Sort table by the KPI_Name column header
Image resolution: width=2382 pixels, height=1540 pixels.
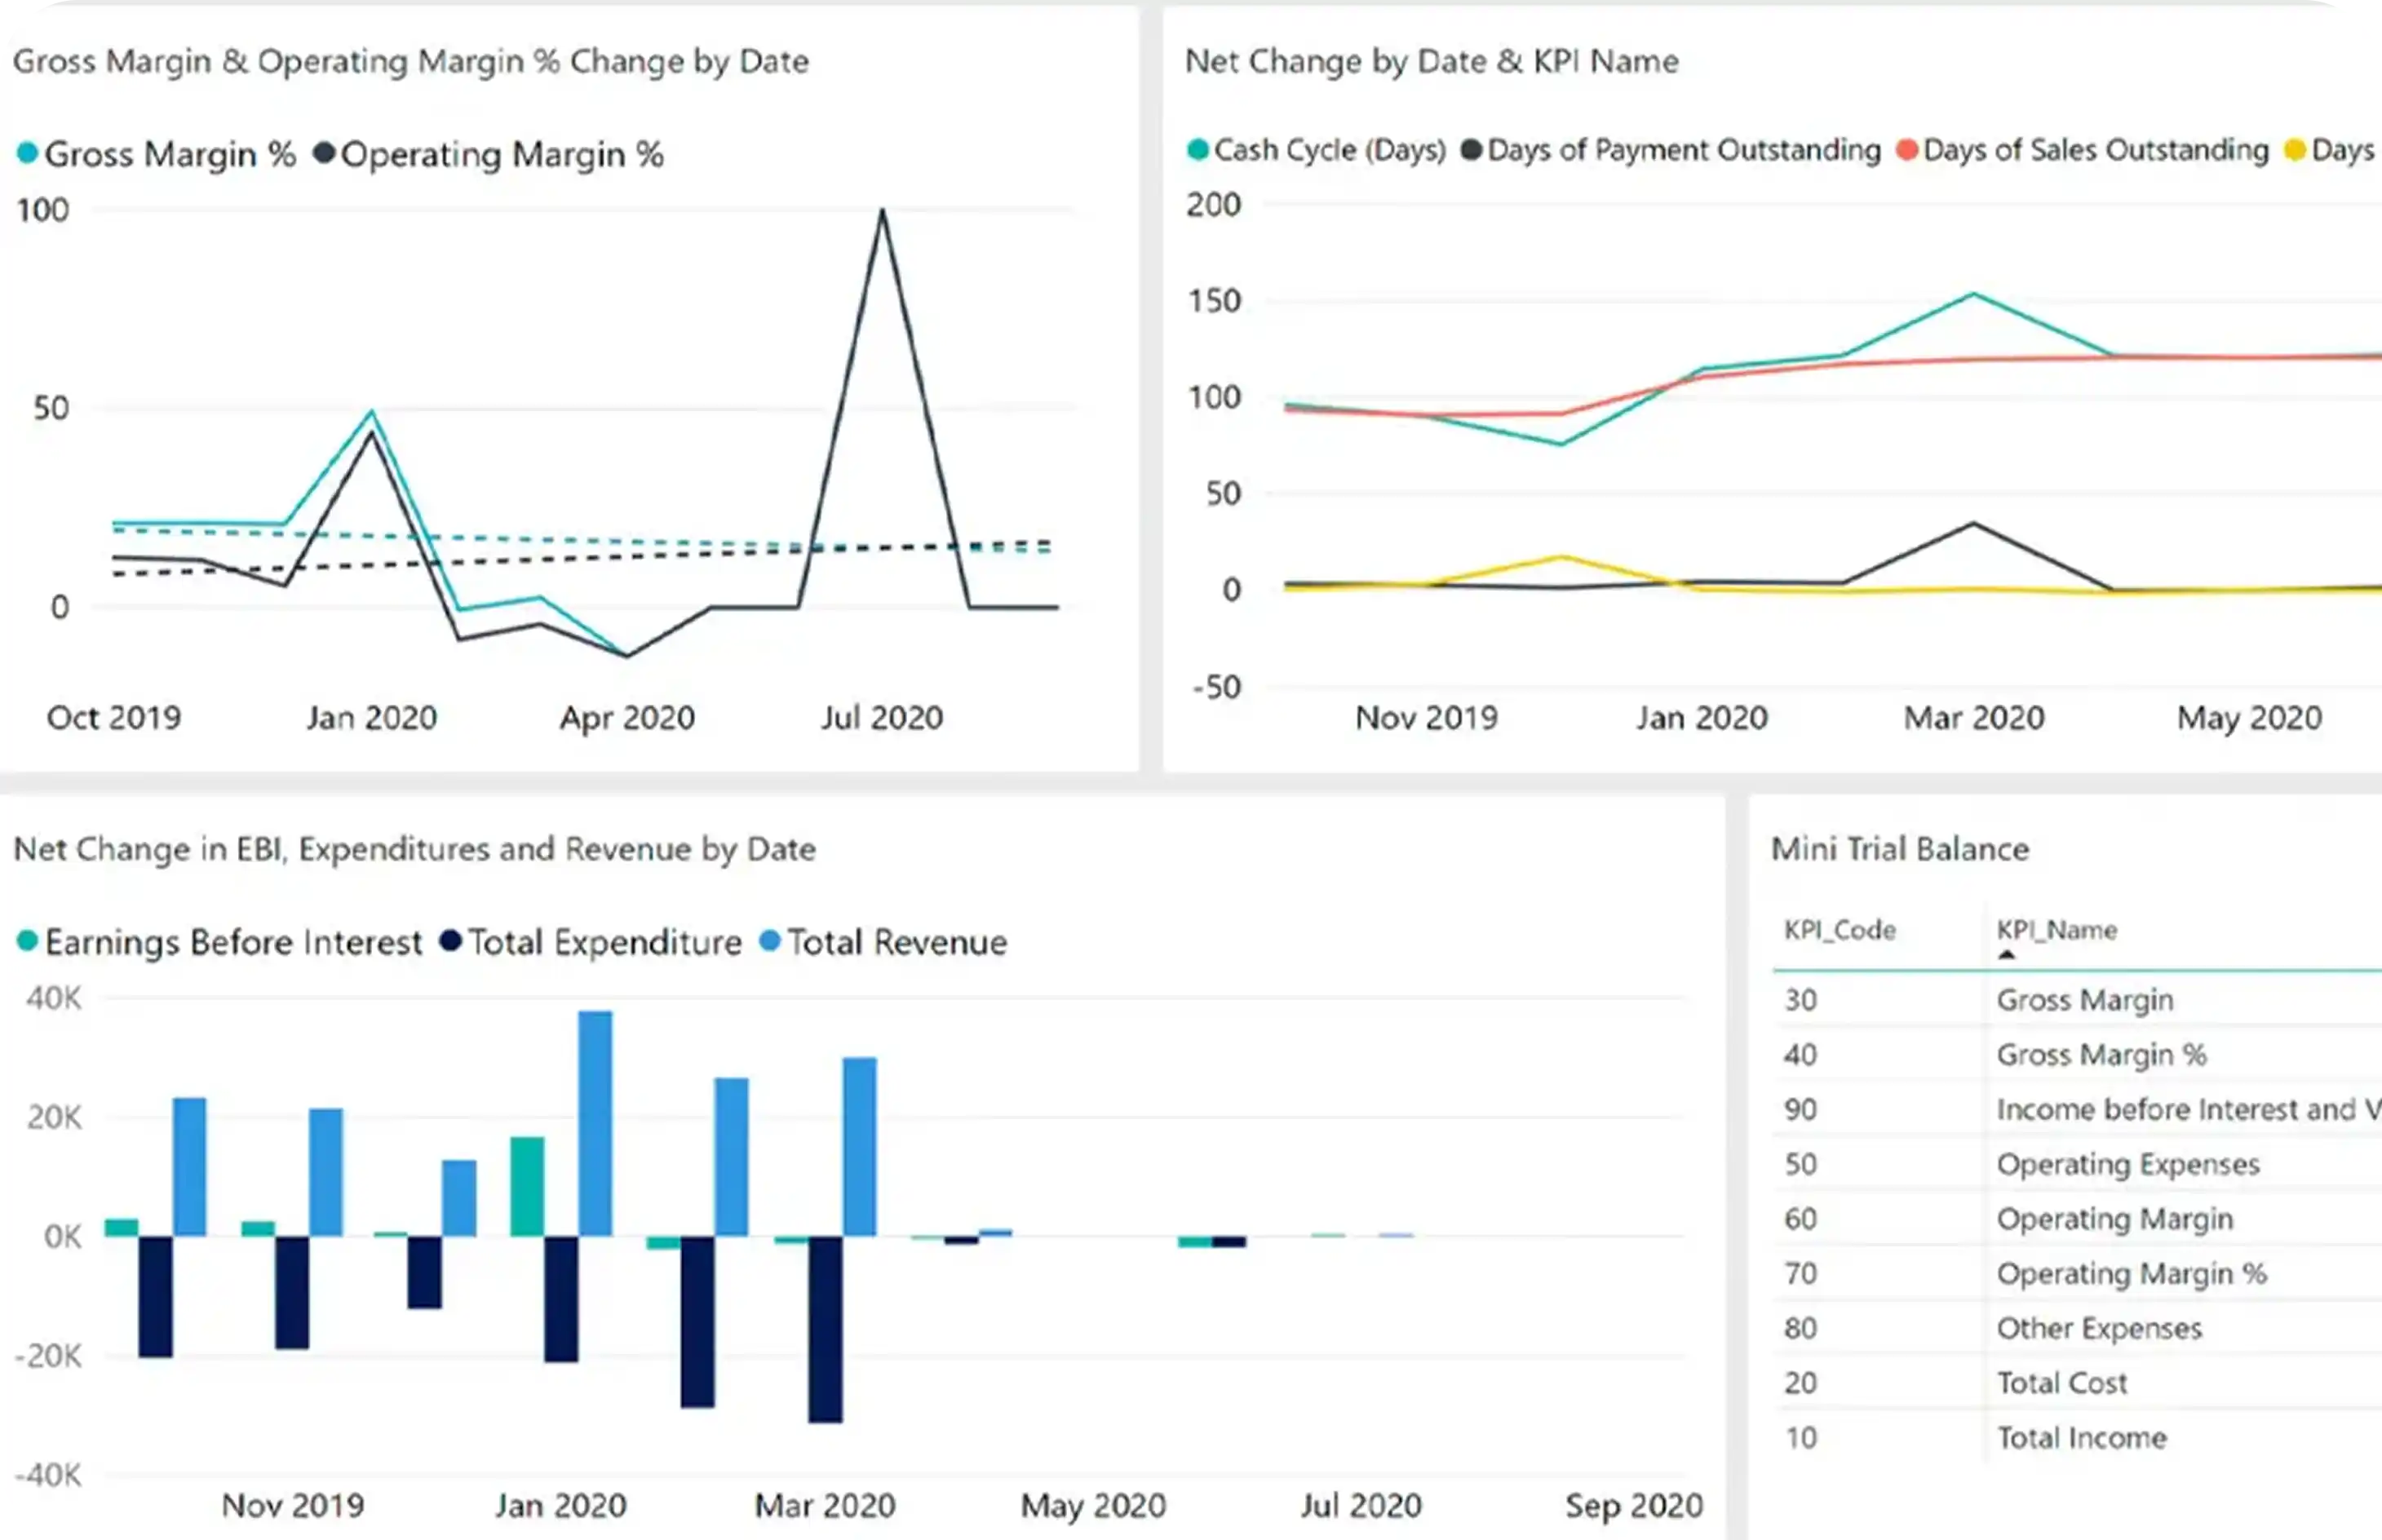[2056, 930]
